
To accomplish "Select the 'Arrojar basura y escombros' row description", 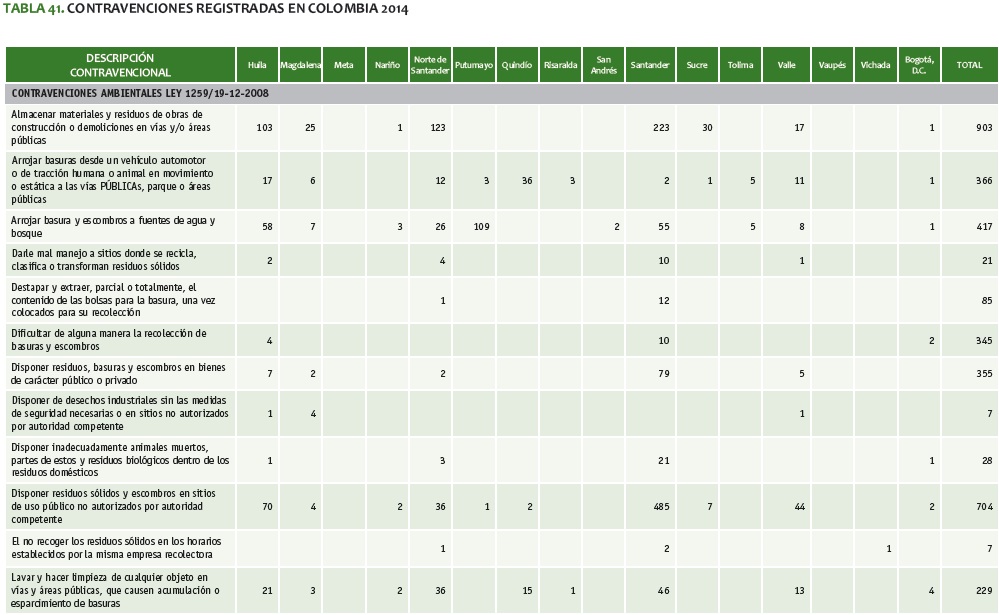I will [x=112, y=226].
